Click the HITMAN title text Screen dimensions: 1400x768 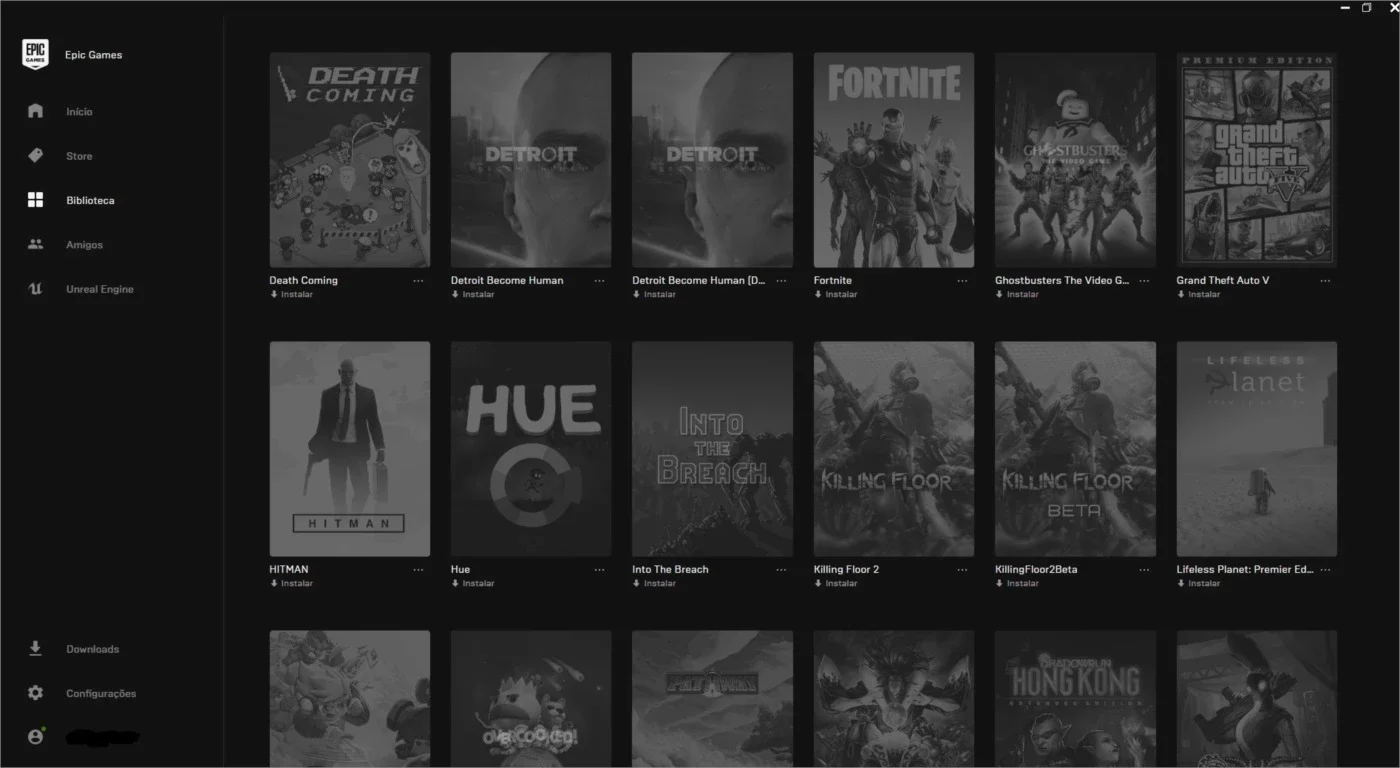289,570
